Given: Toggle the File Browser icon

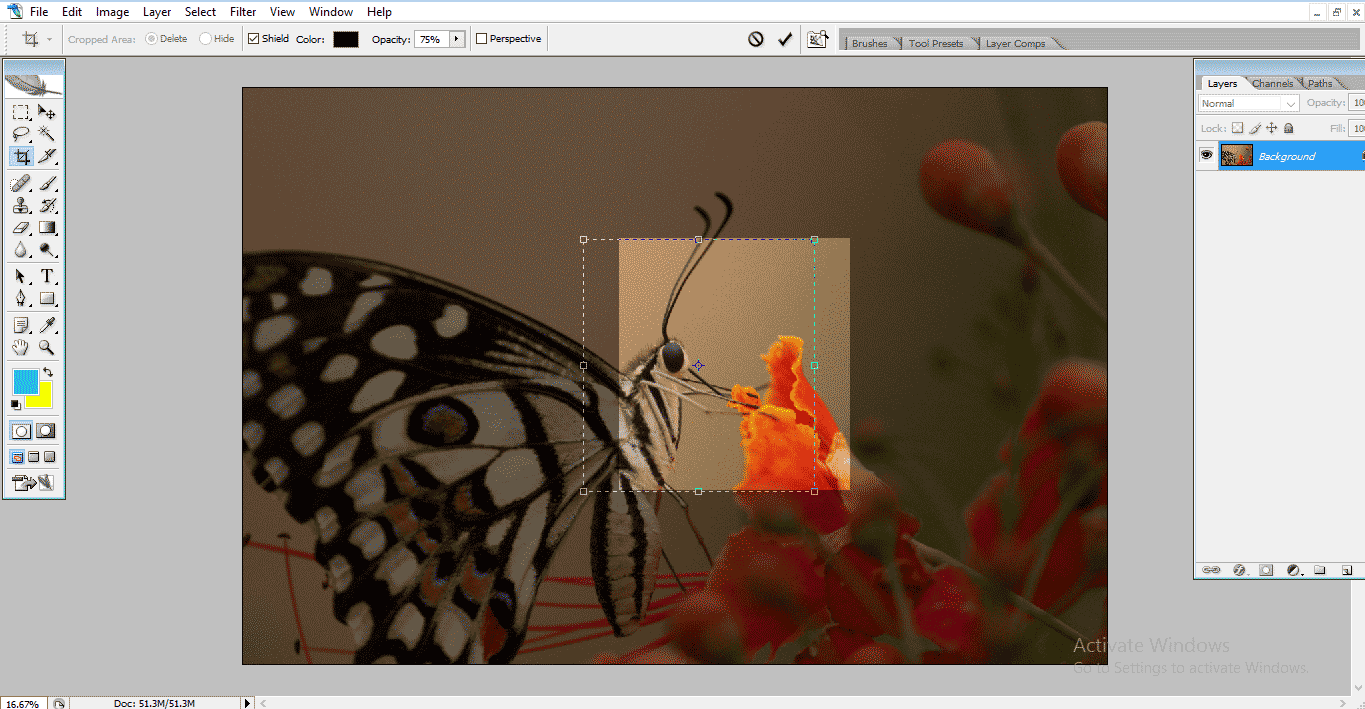Looking at the screenshot, I should pos(818,39).
